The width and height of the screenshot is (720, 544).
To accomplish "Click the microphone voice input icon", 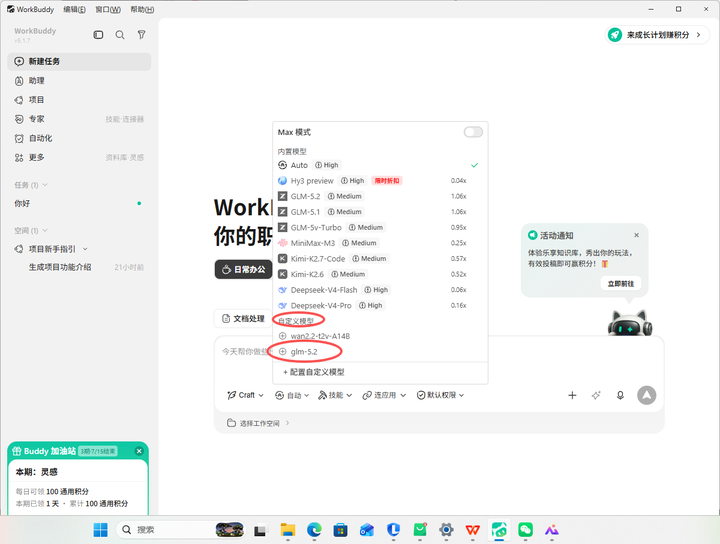I will pos(620,395).
